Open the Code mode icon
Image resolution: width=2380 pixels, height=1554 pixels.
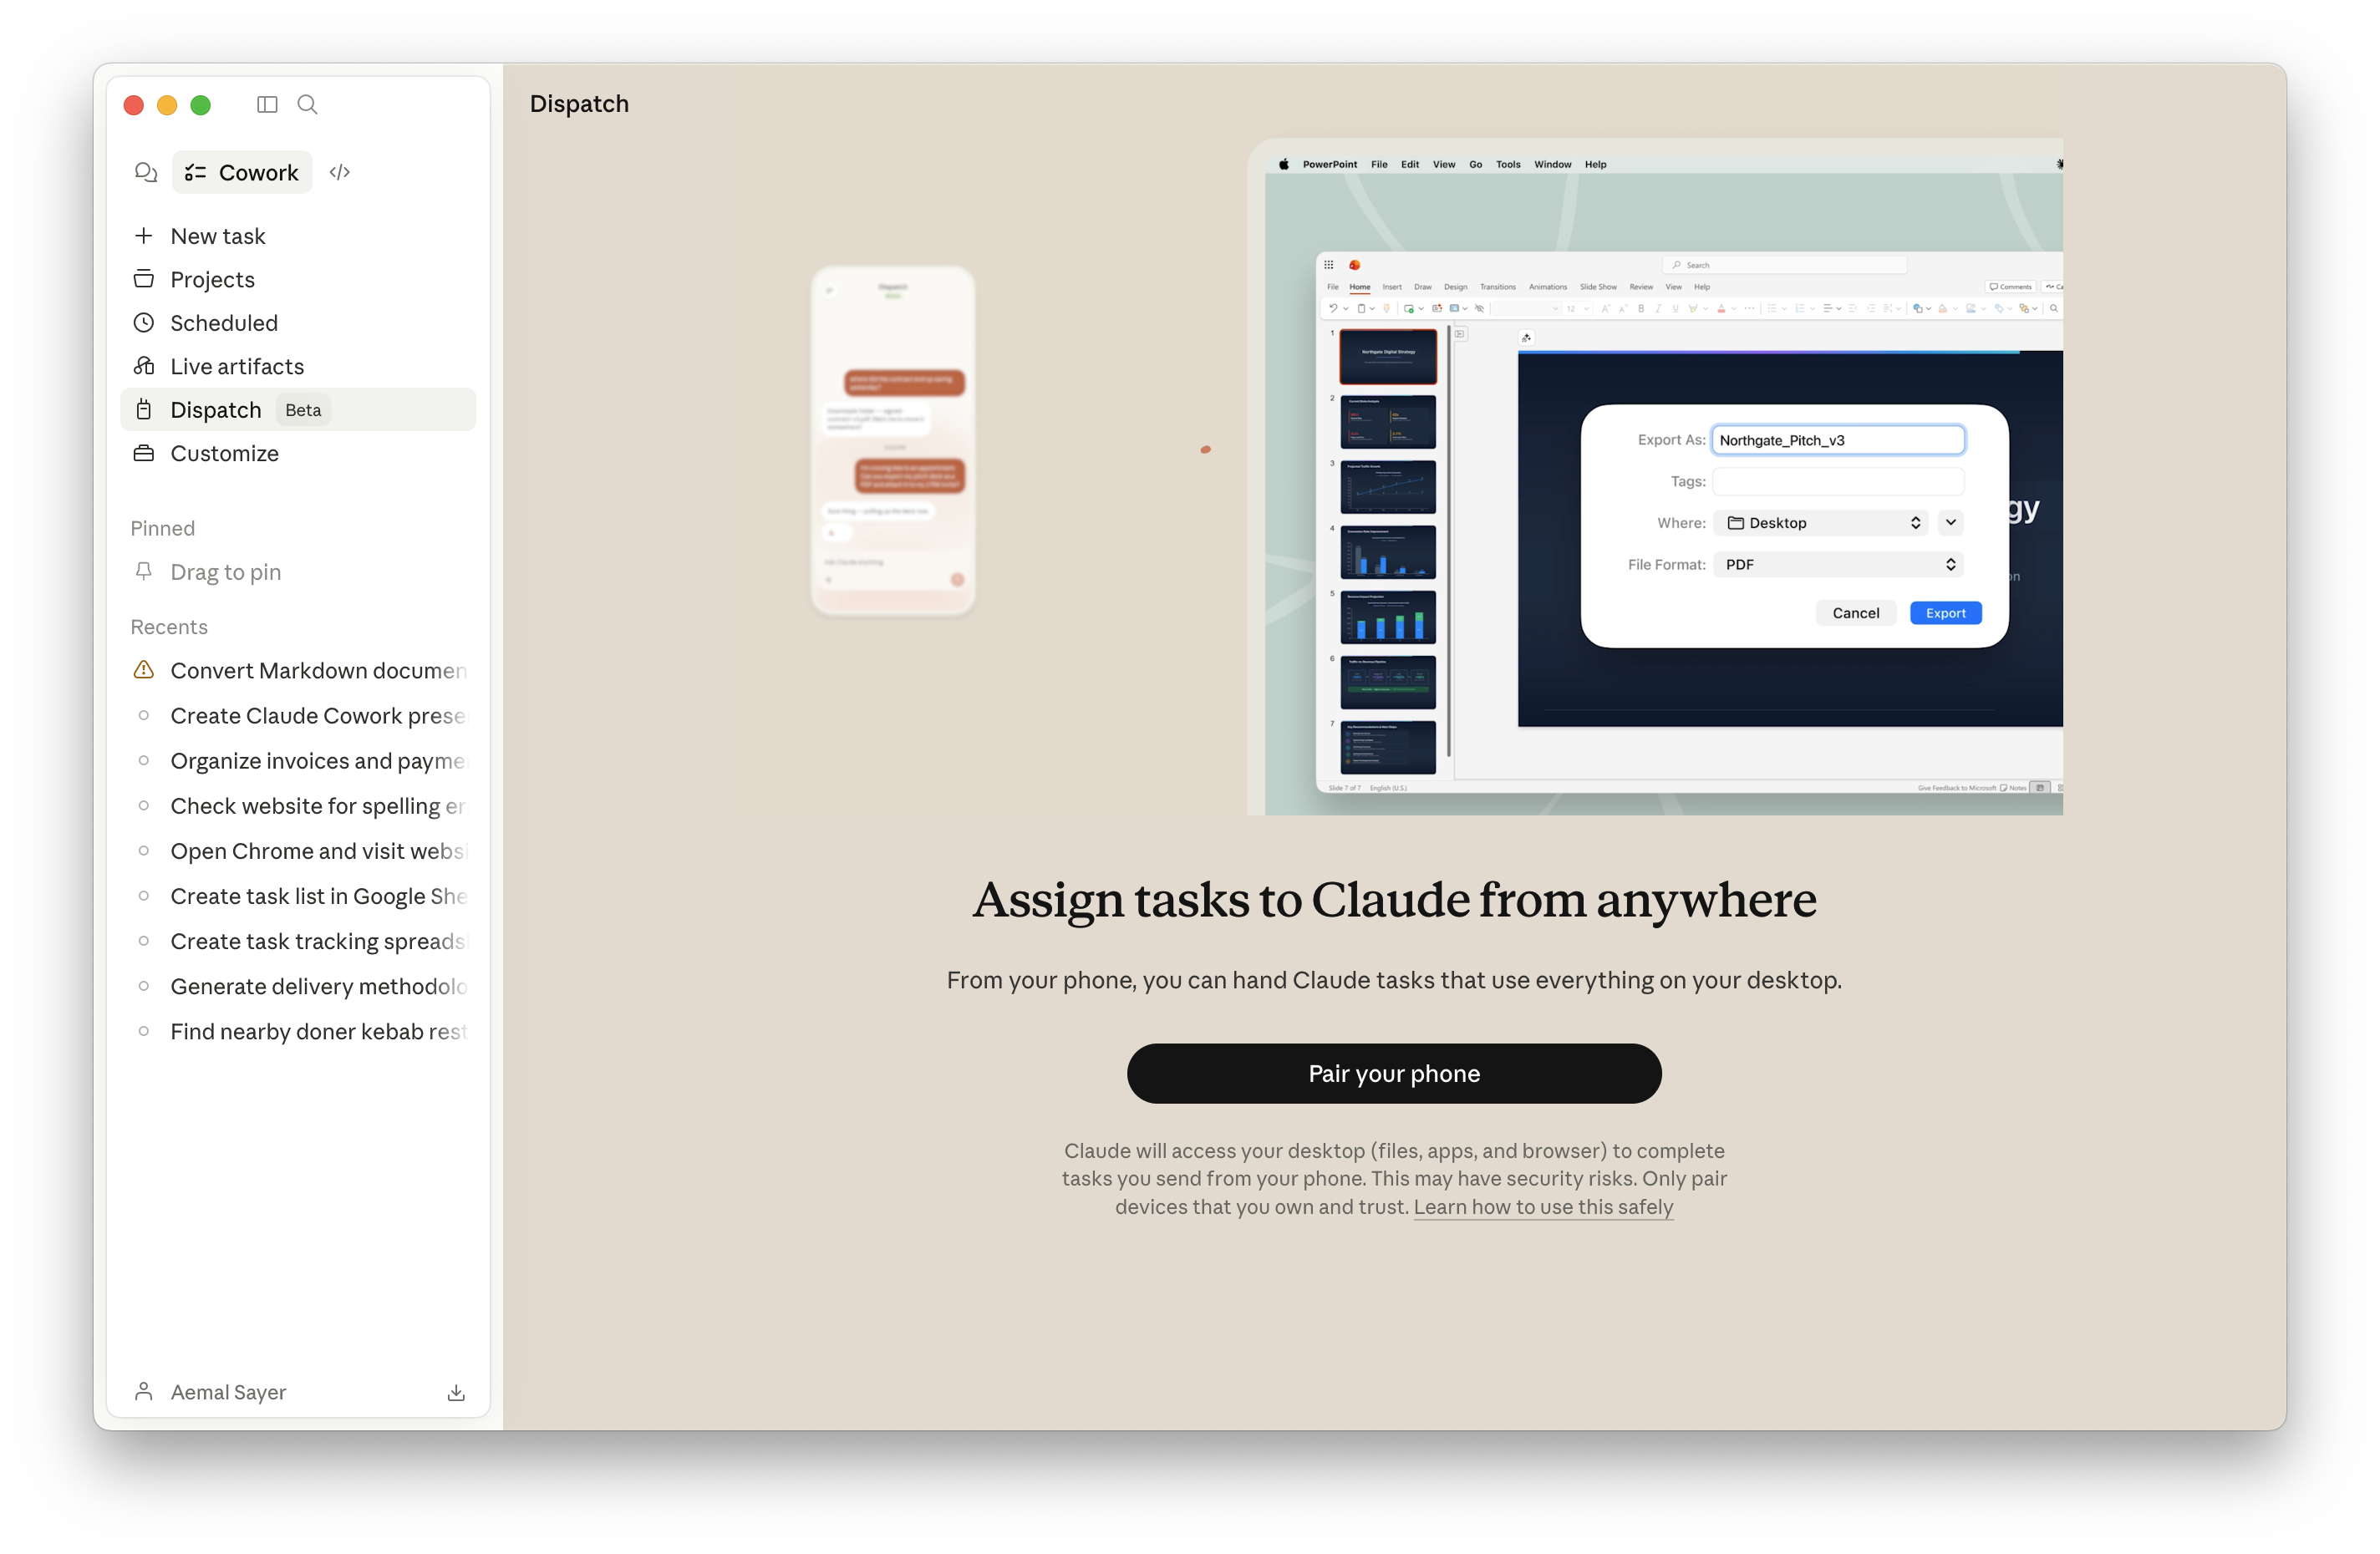coord(340,172)
